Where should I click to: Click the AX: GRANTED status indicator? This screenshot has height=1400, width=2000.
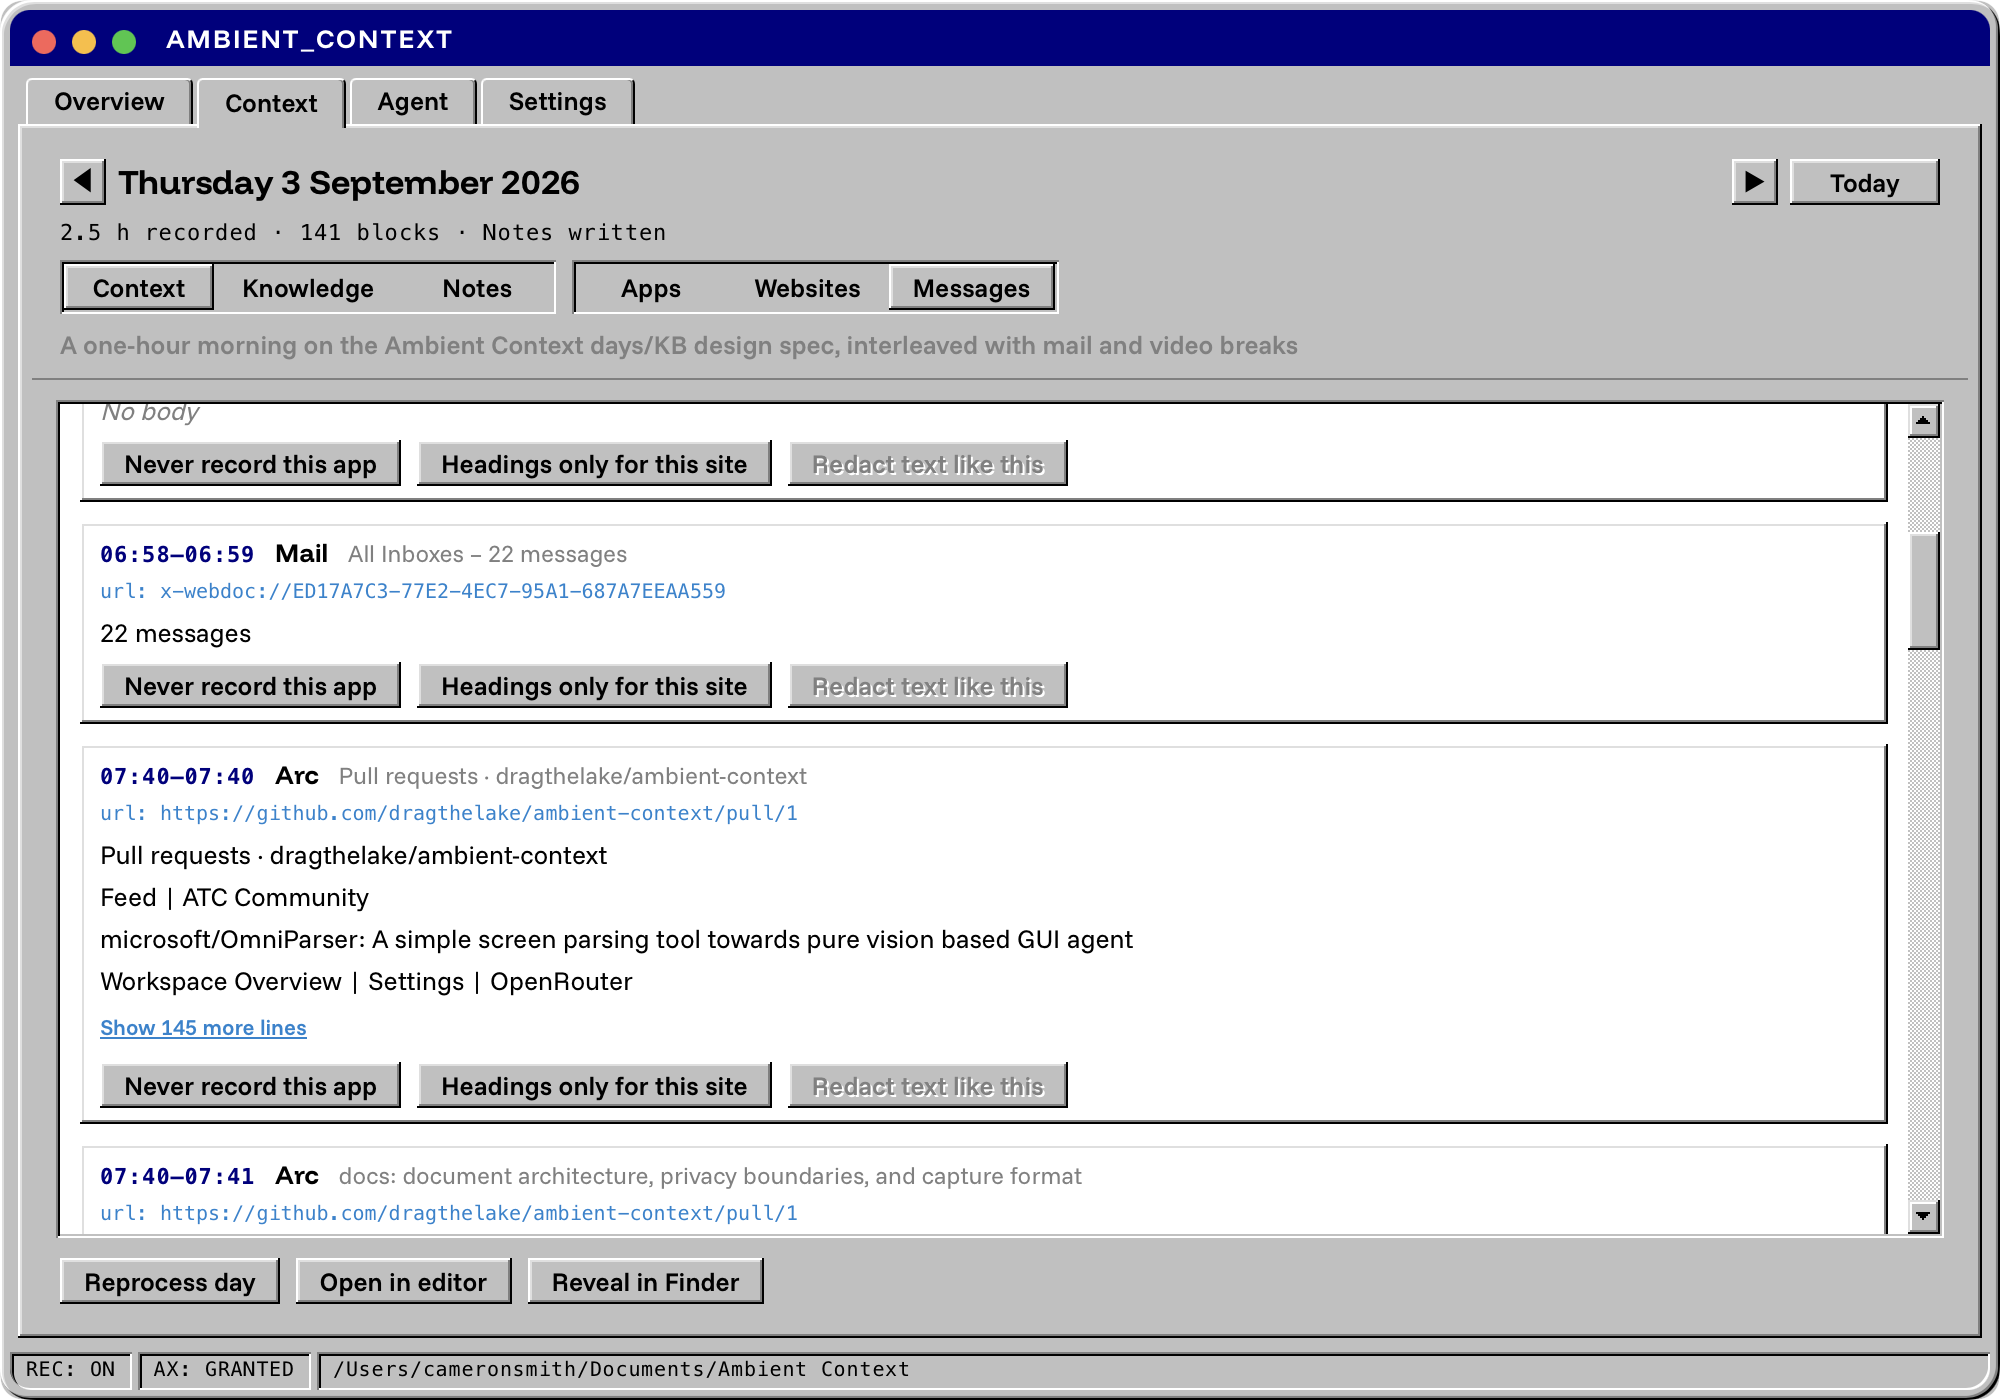click(223, 1369)
